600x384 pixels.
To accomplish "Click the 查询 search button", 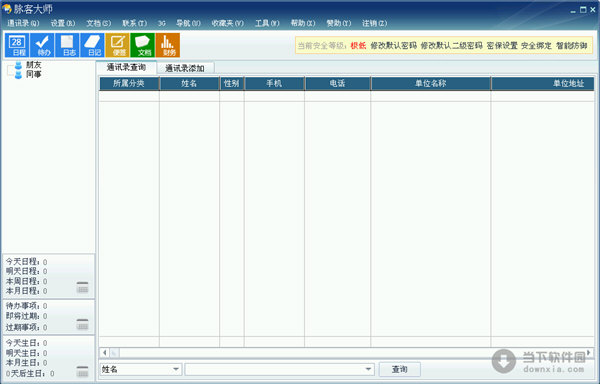I will pyautogui.click(x=399, y=369).
